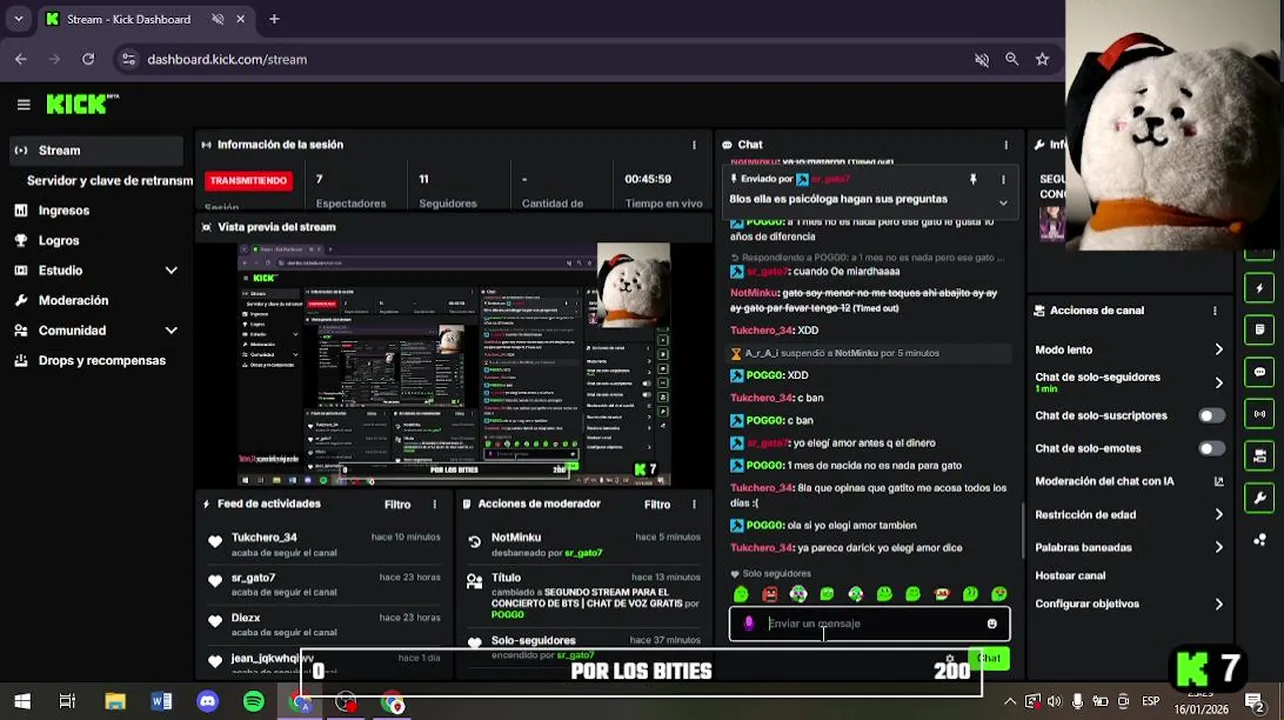Open the emoji picker in message box

pos(992,624)
